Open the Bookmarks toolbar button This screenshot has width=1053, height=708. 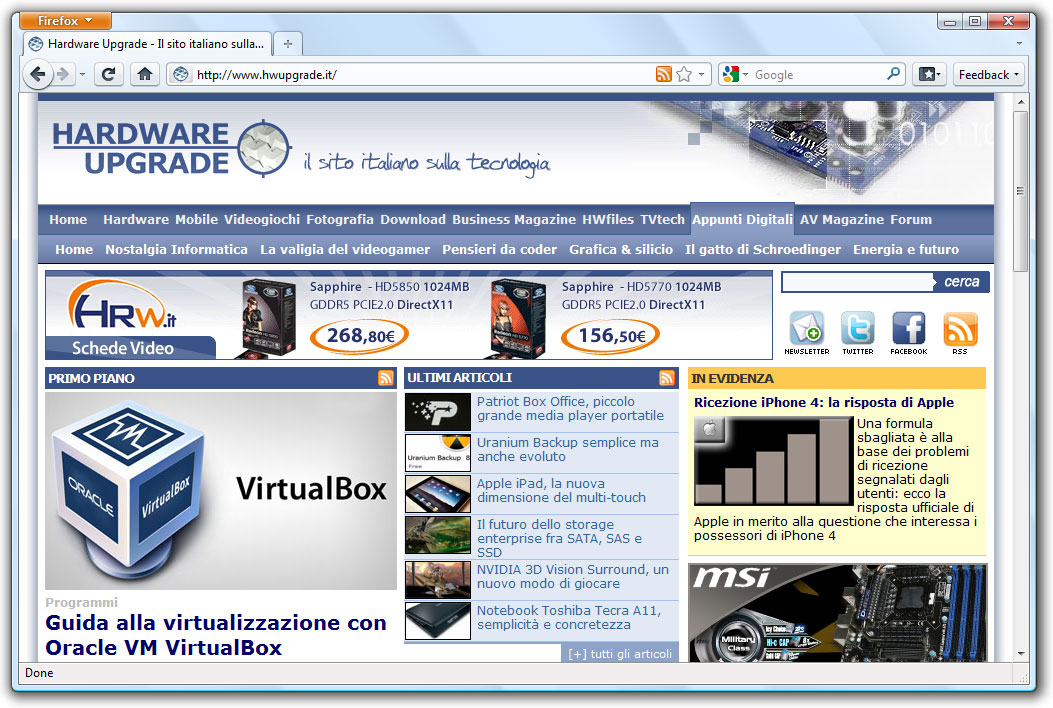pyautogui.click(x=930, y=74)
